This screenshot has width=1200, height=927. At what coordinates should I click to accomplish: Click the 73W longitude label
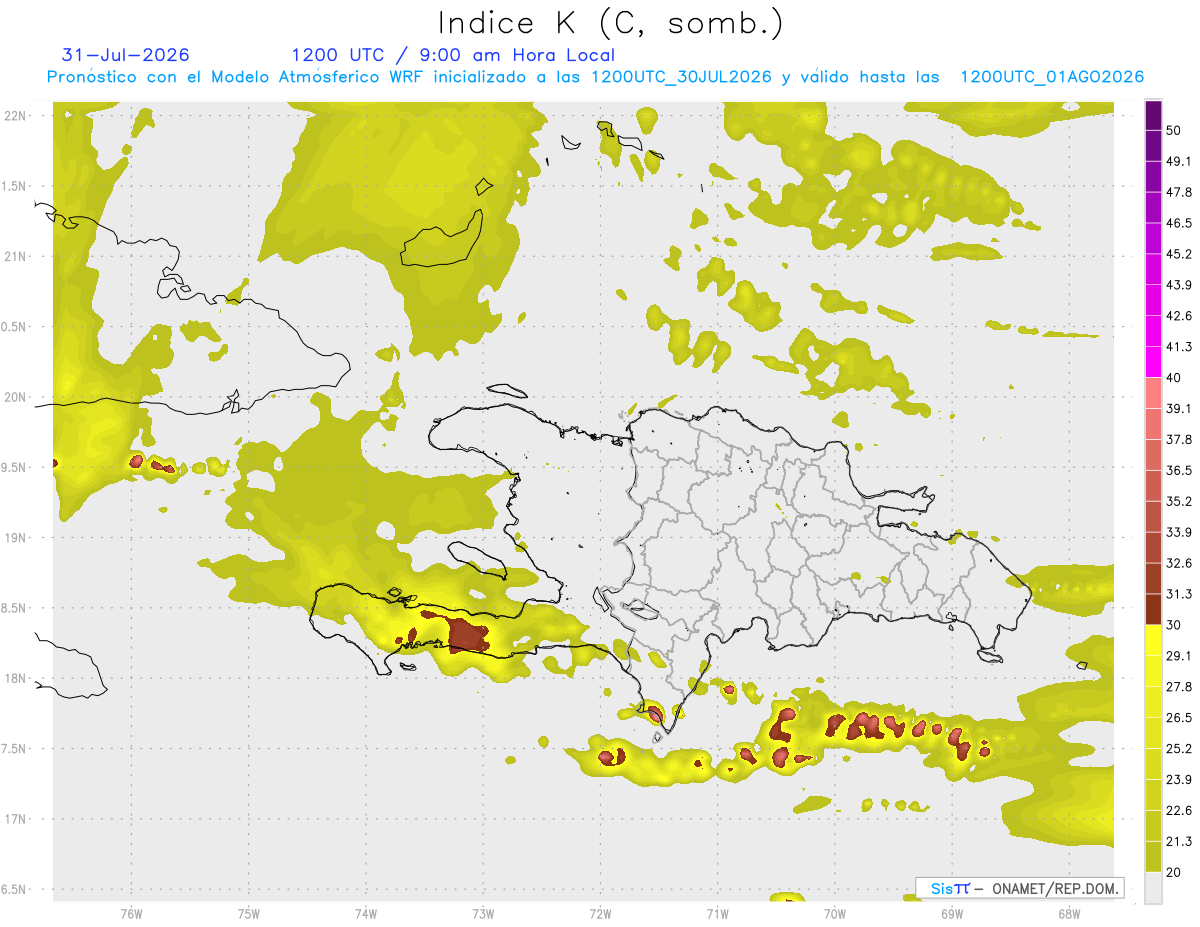click(x=483, y=913)
